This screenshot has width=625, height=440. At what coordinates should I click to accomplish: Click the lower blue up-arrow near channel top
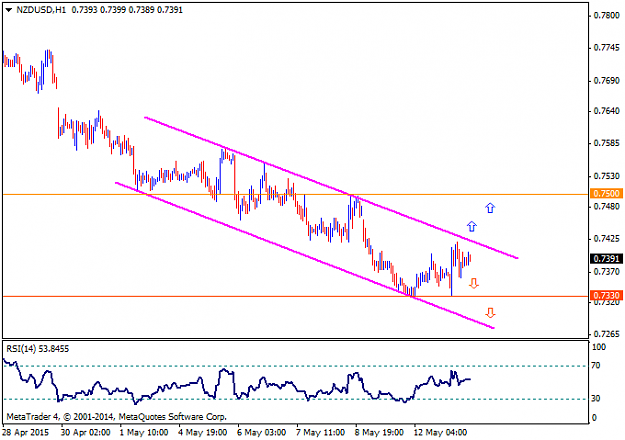click(472, 226)
